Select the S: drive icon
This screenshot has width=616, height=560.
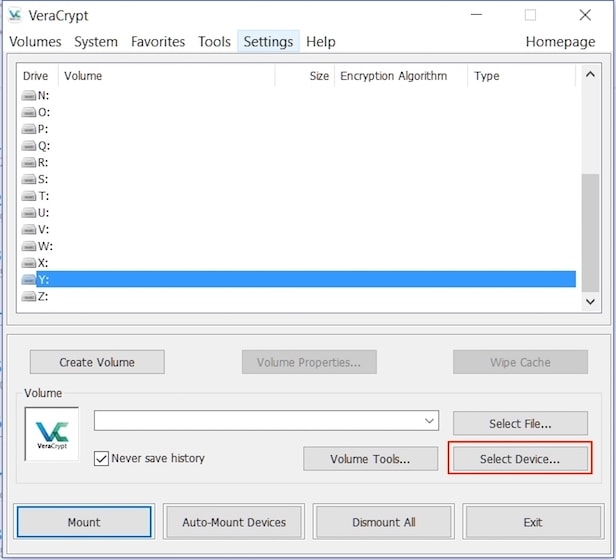[29, 179]
